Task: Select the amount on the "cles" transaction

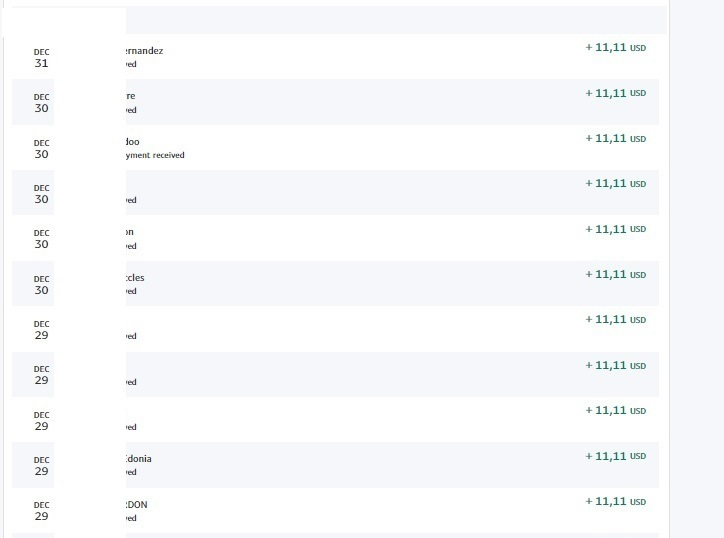Action: click(x=615, y=274)
